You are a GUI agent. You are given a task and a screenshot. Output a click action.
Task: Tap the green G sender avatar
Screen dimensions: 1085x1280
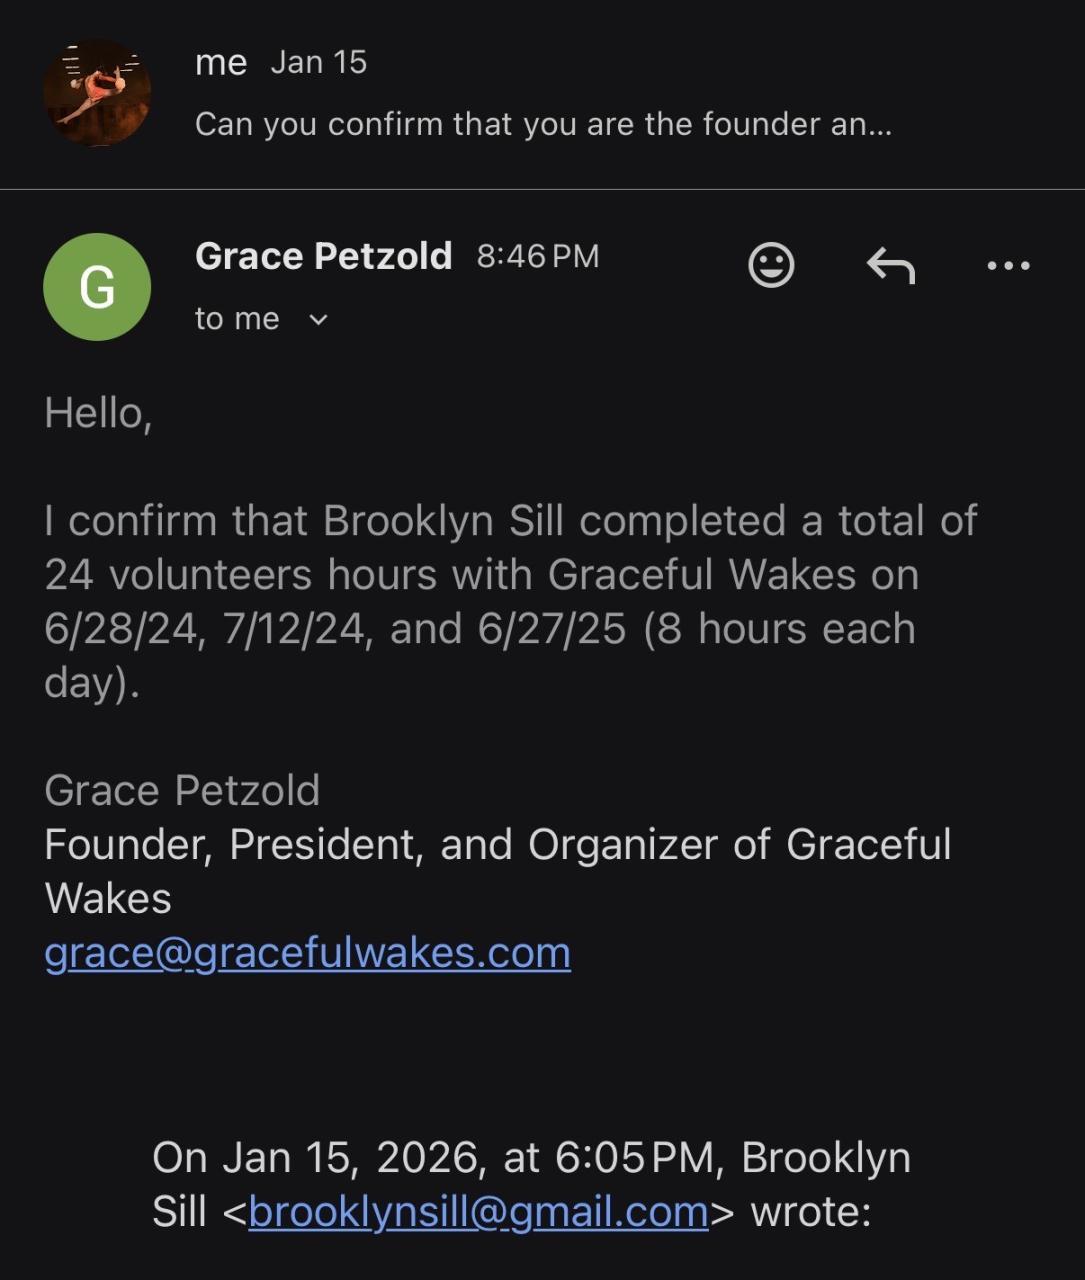(97, 287)
